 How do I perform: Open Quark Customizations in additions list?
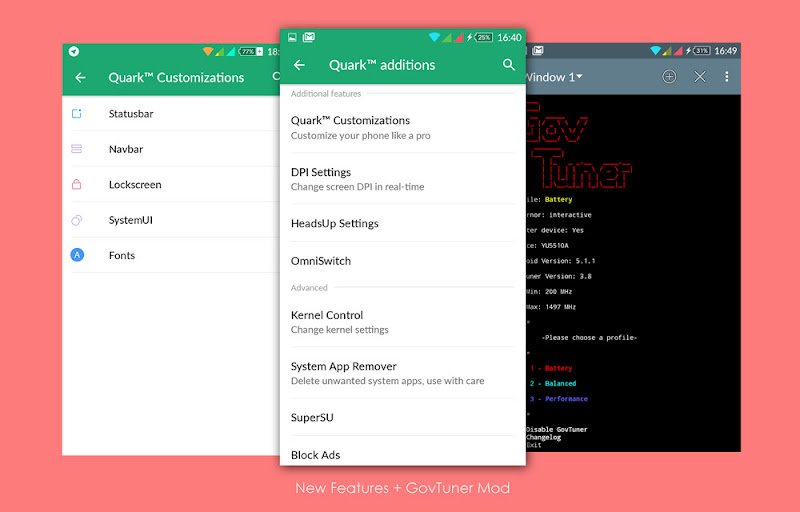(403, 127)
